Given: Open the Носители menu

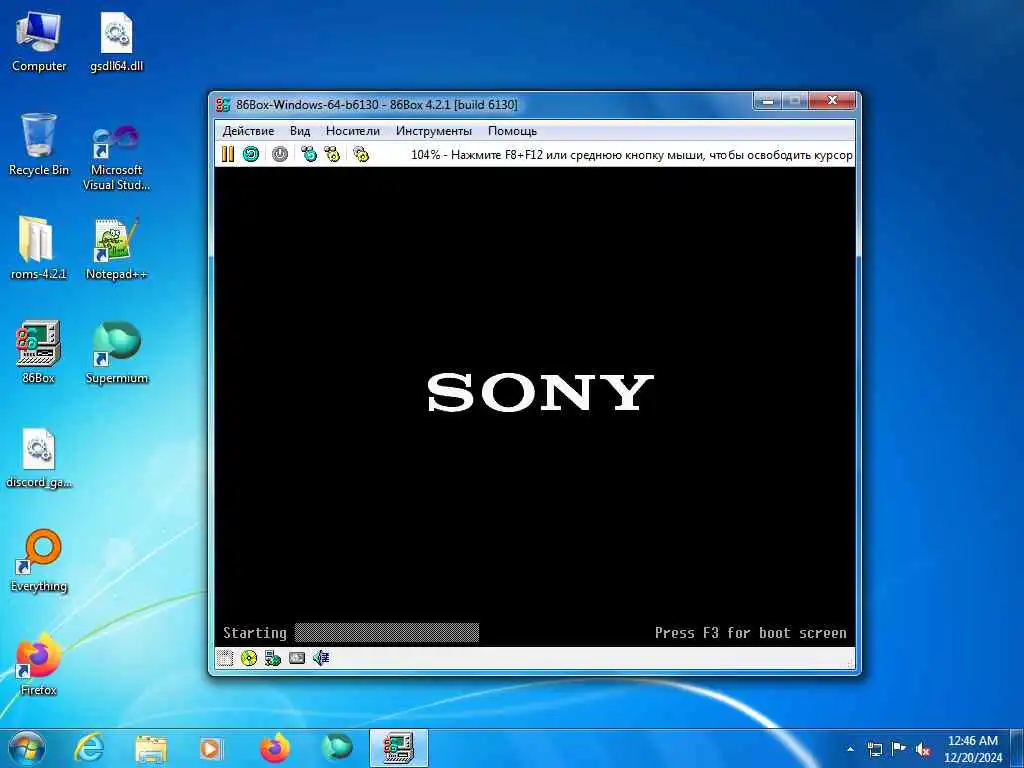Looking at the screenshot, I should point(353,131).
